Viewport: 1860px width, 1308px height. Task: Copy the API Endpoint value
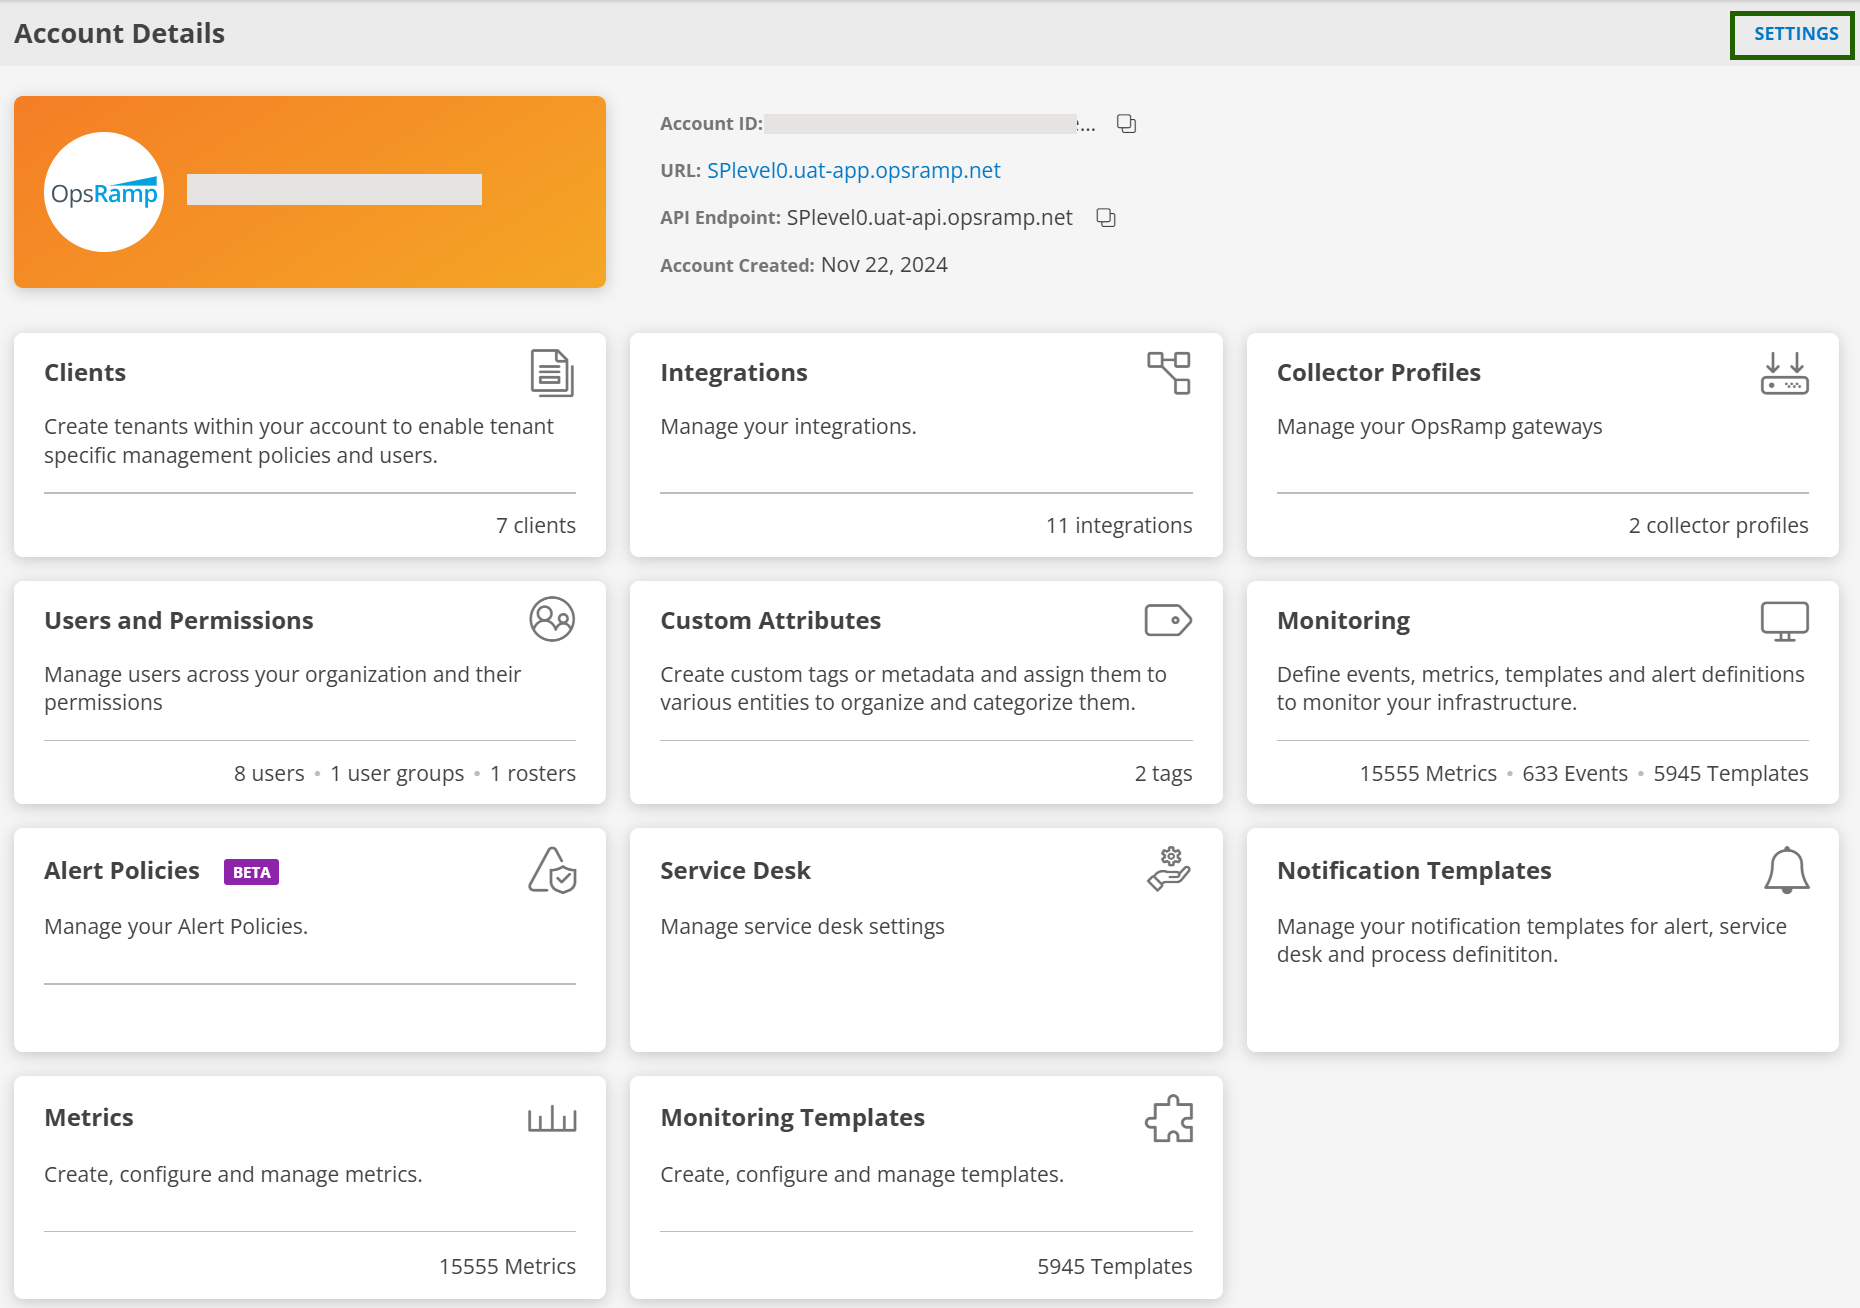(x=1105, y=218)
